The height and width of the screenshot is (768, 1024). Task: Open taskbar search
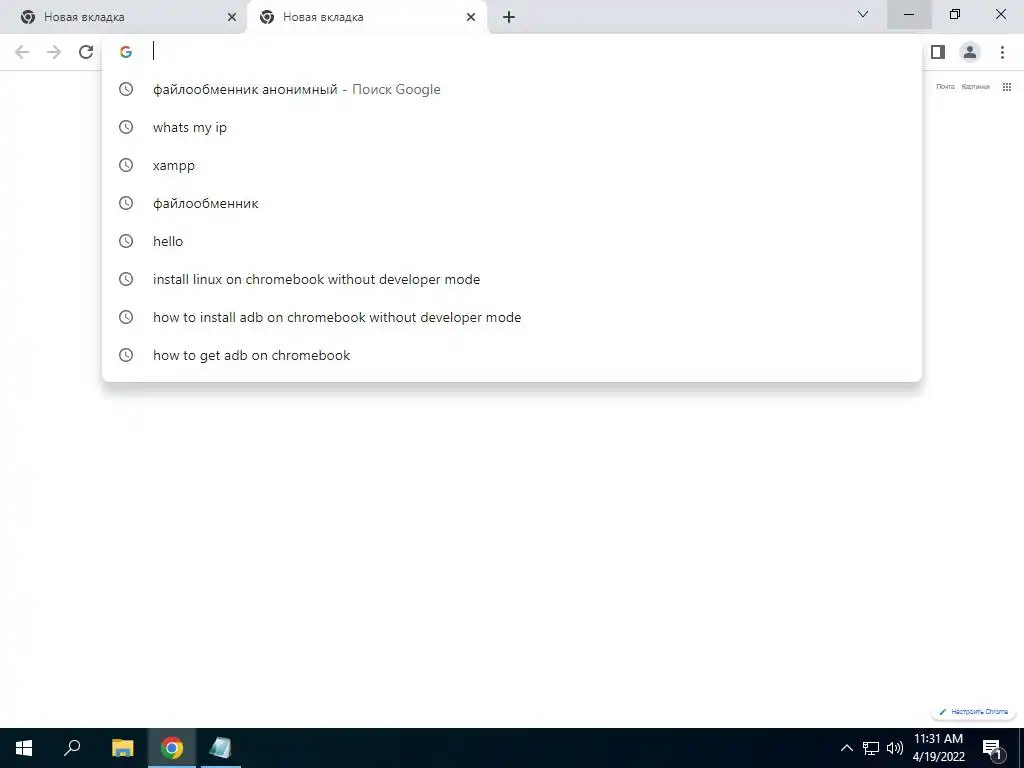click(72, 748)
